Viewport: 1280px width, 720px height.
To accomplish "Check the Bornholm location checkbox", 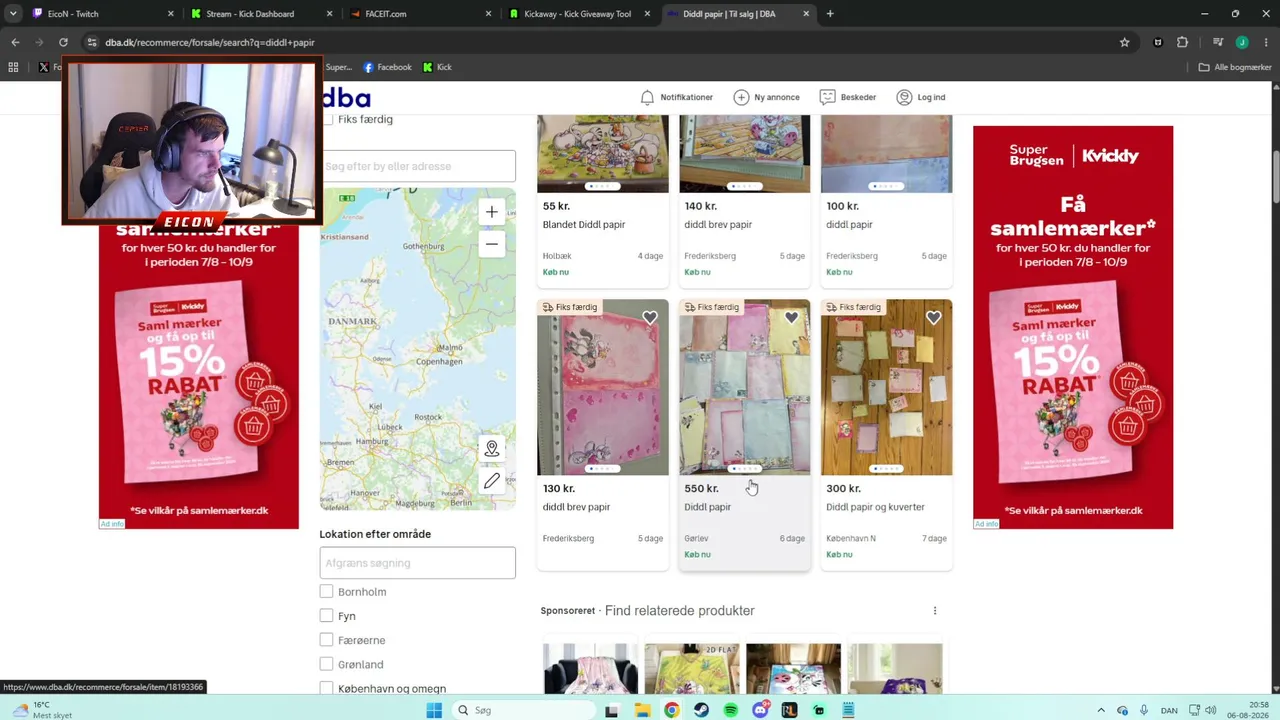I will pyautogui.click(x=326, y=592).
